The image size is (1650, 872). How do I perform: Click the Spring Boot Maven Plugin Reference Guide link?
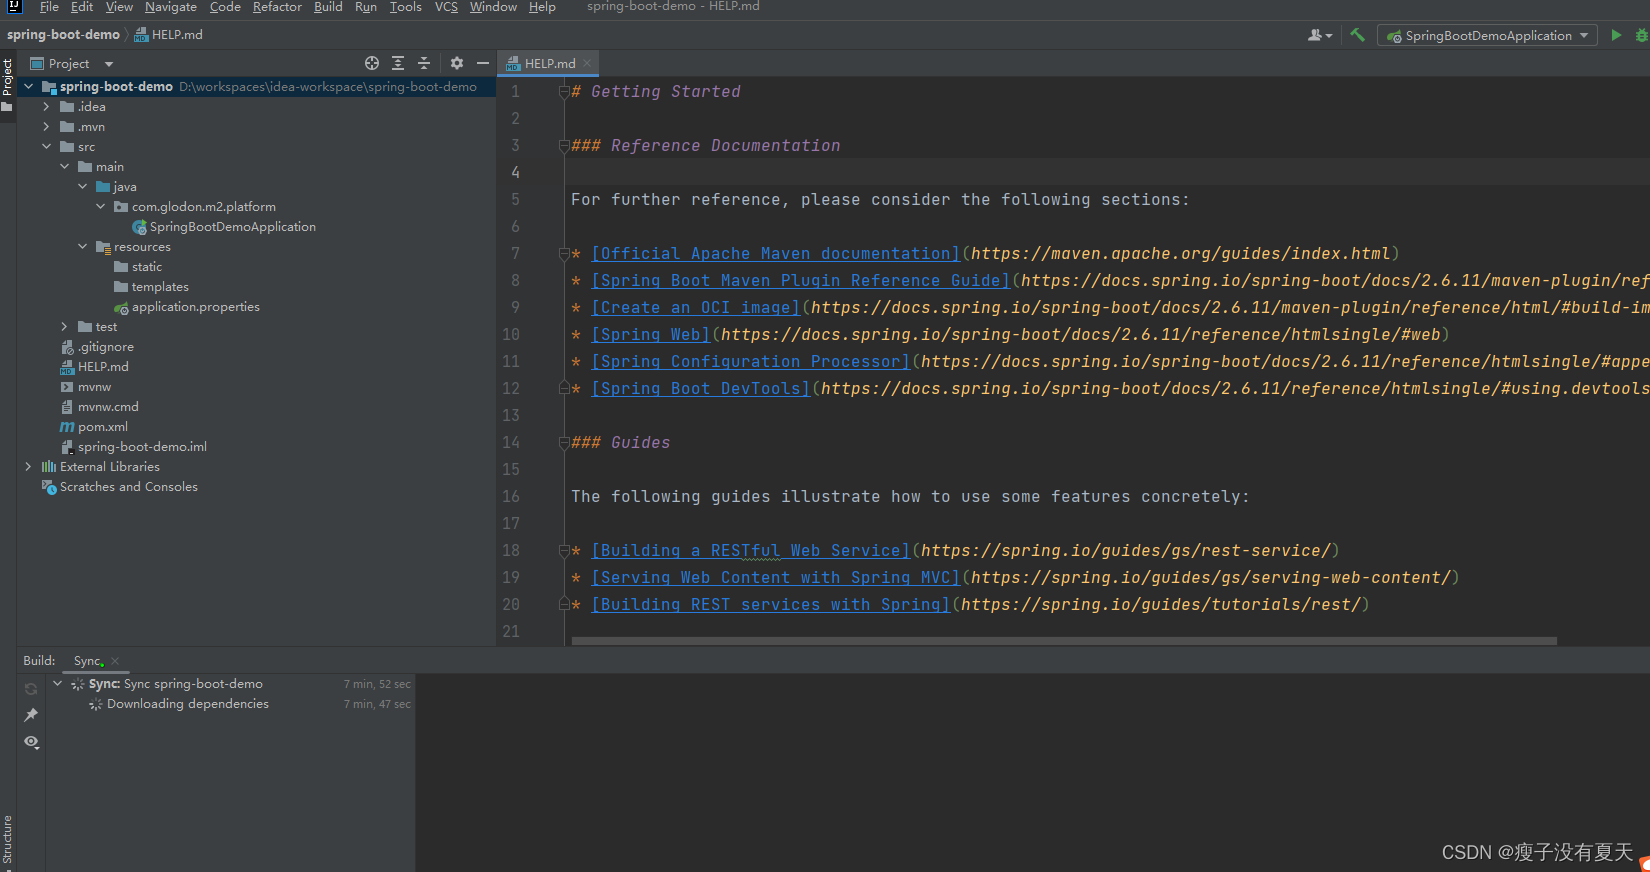click(800, 281)
